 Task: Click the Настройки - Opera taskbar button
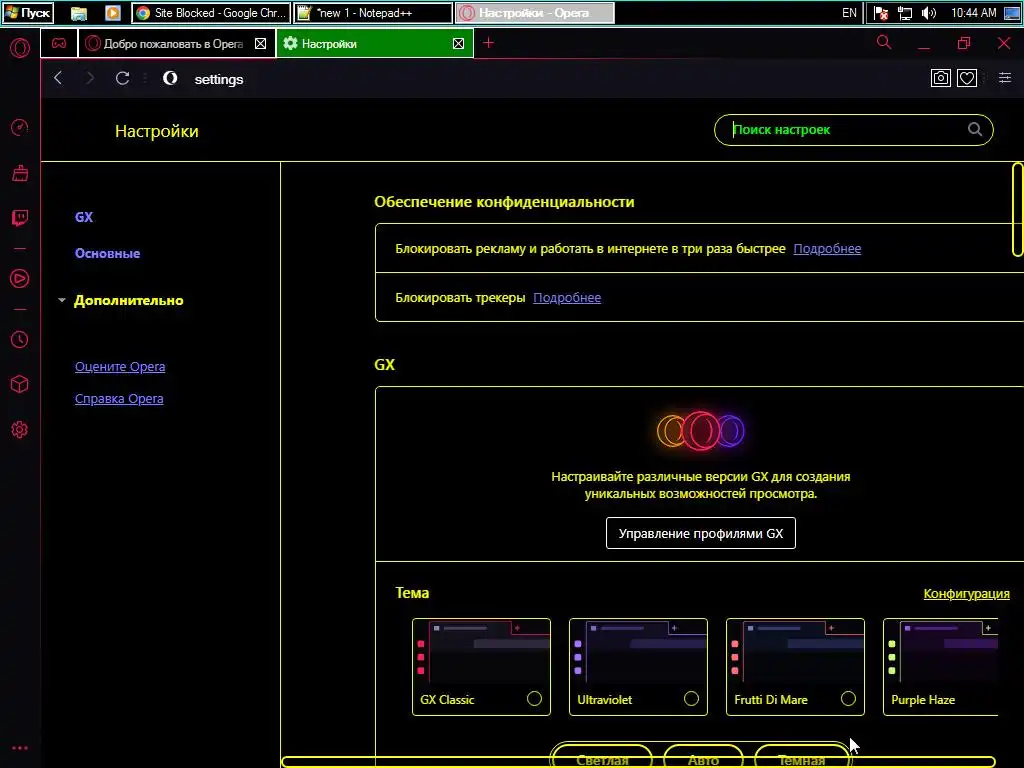pyautogui.click(x=534, y=13)
